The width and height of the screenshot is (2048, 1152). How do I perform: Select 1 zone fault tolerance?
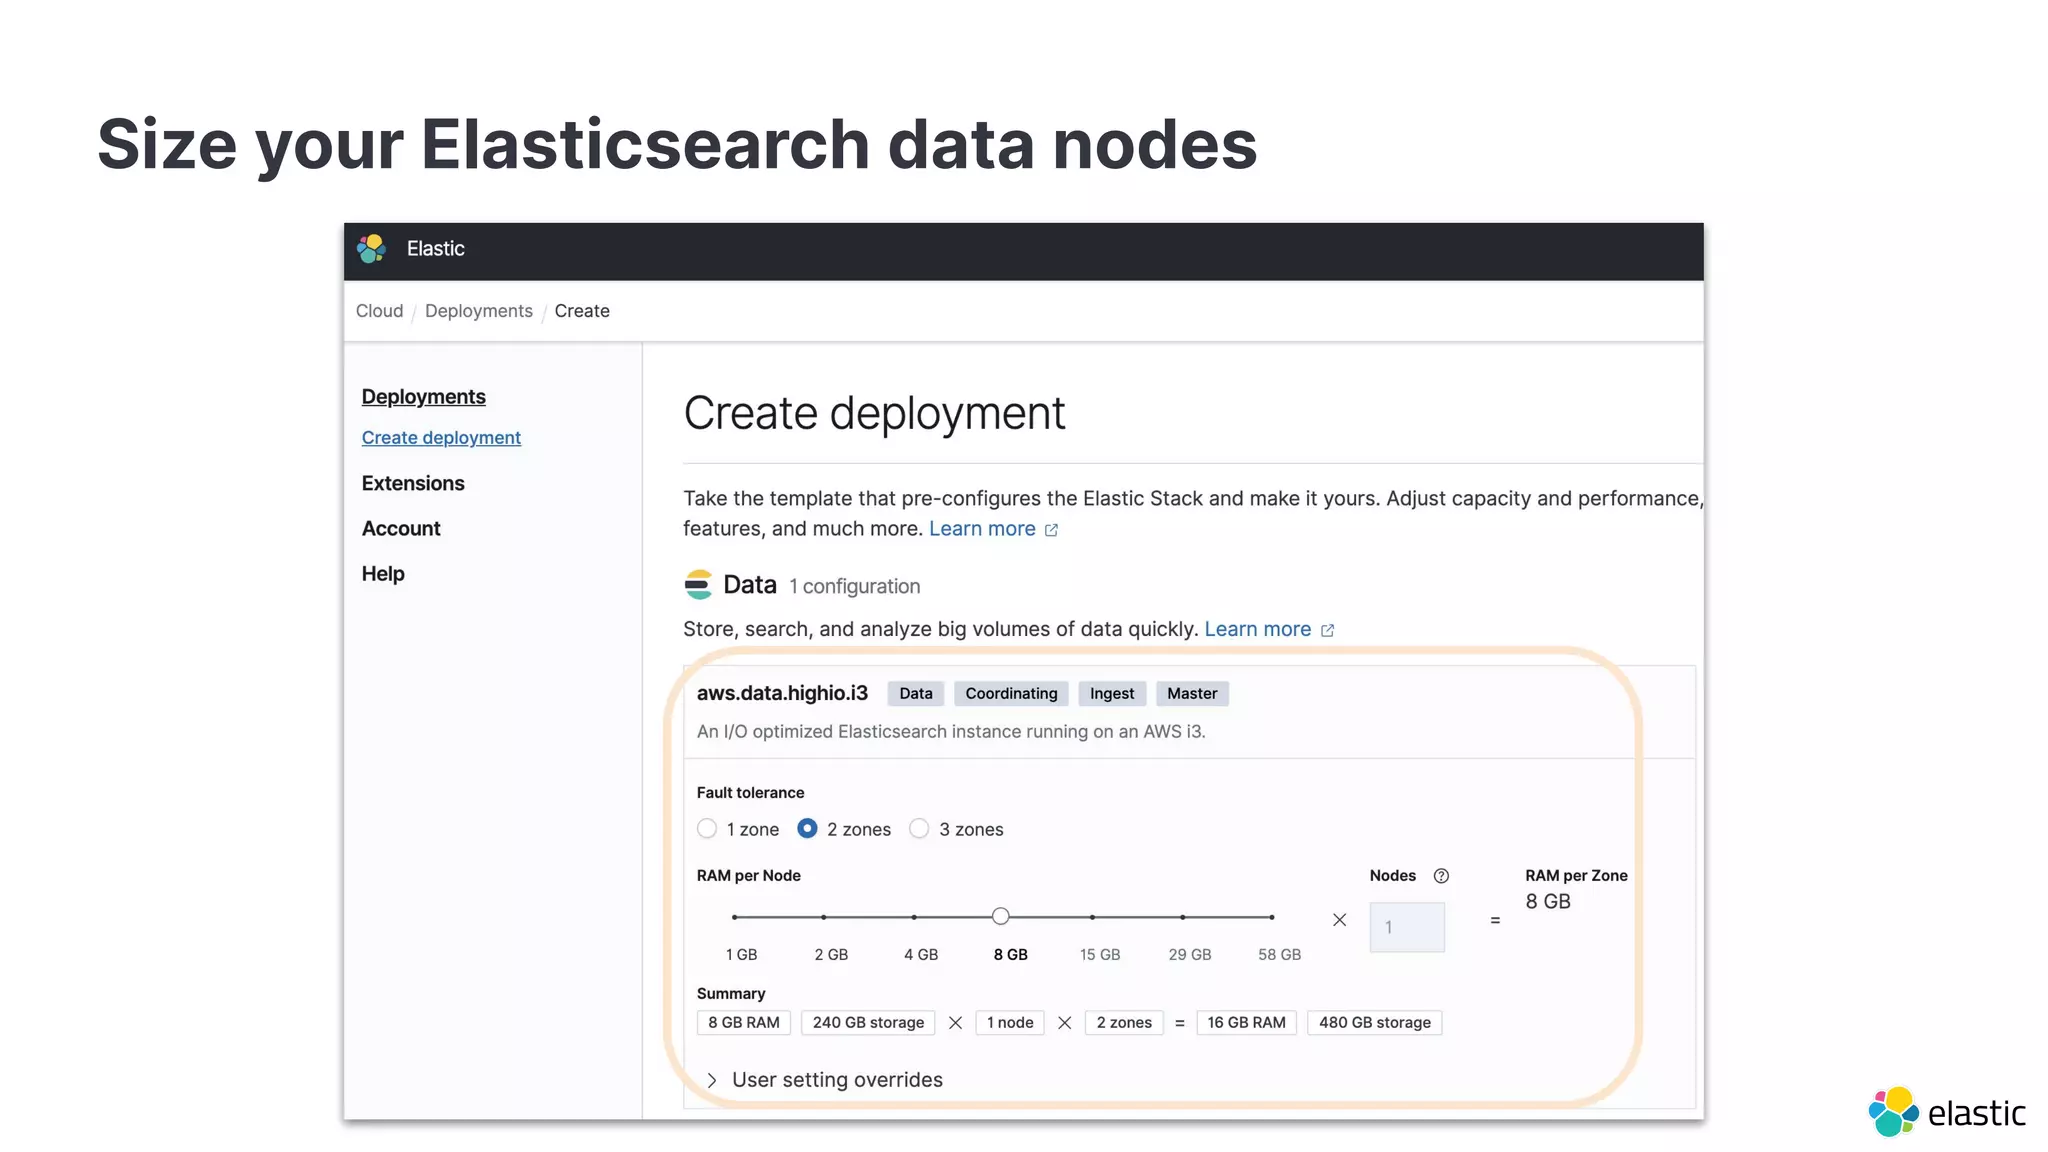click(707, 829)
